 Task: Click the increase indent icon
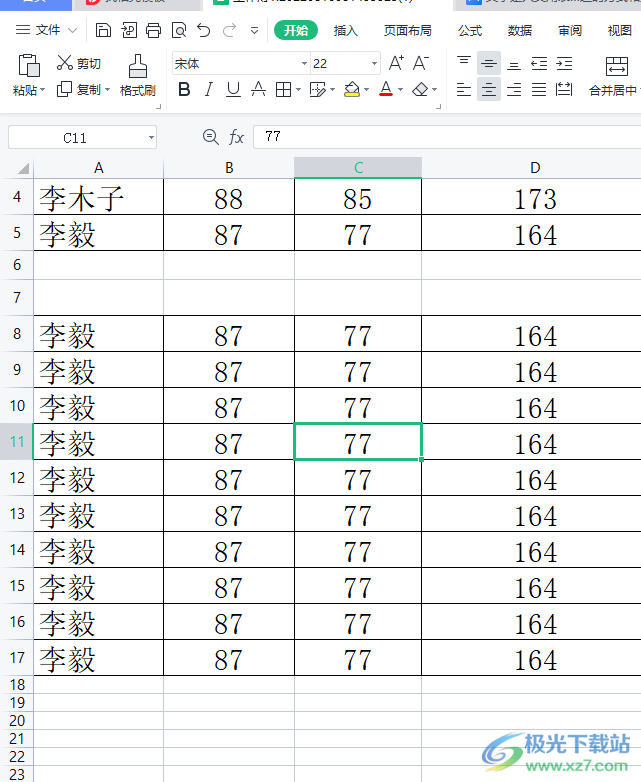pos(564,63)
